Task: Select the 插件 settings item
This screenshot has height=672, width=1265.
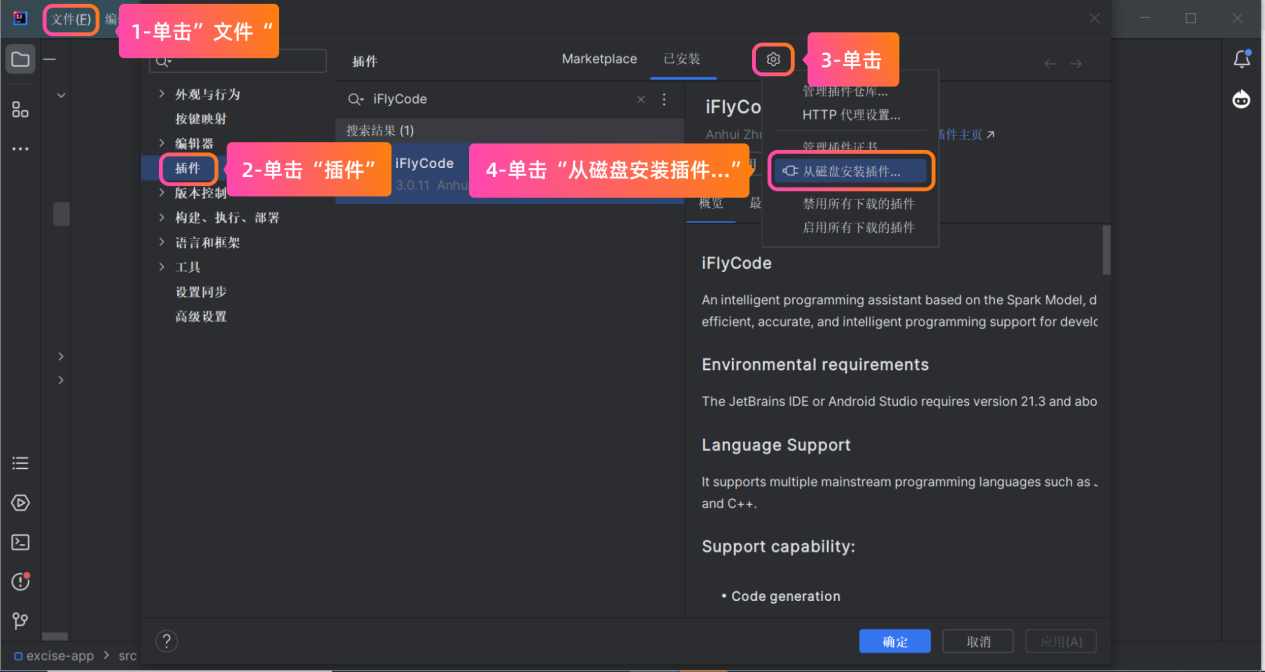Action: [x=188, y=168]
